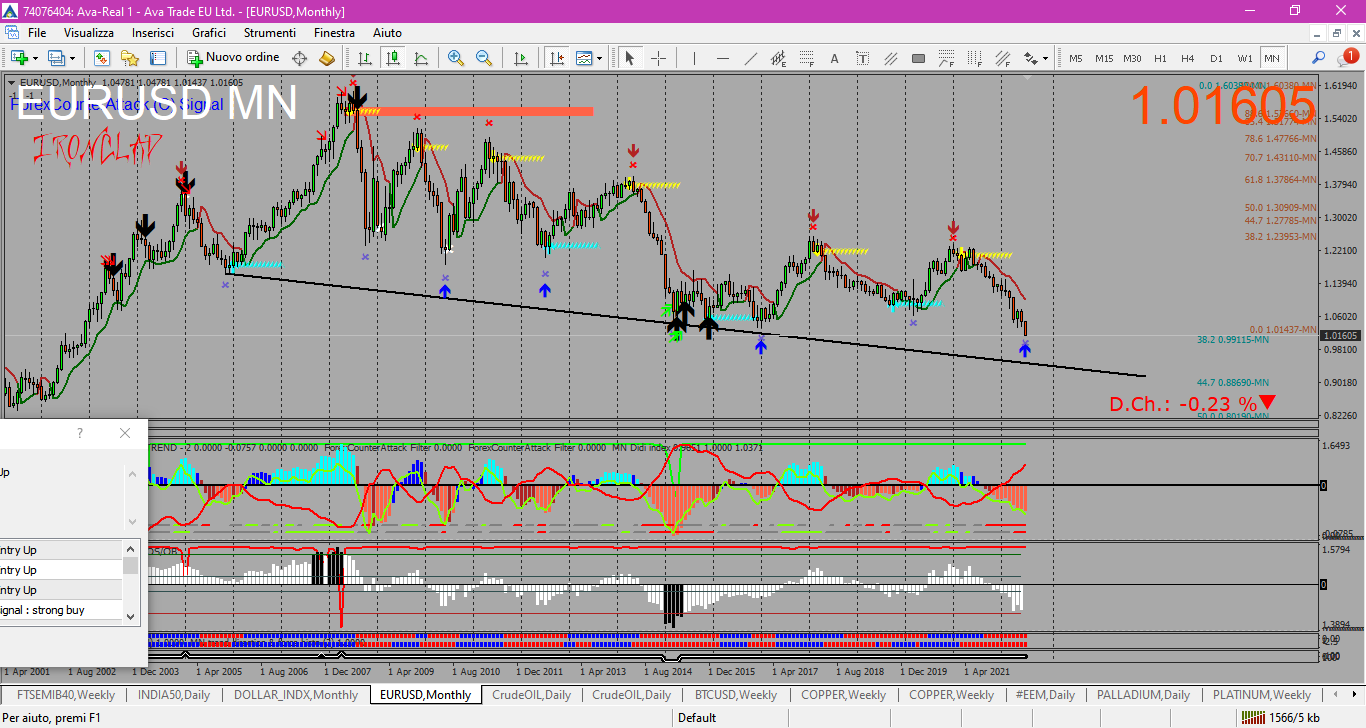1366x728 pixels.
Task: Switch to M15 timeframe
Action: (x=1104, y=58)
